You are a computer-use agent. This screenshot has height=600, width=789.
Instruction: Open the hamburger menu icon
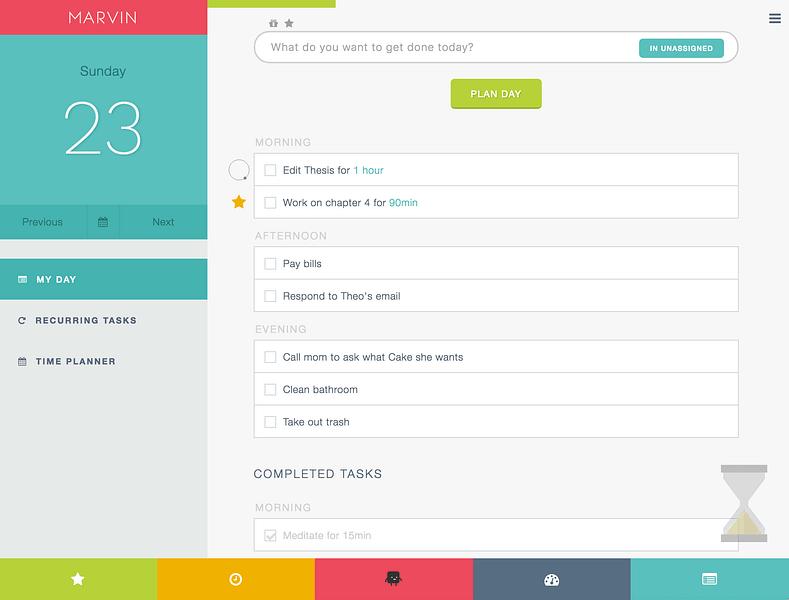coord(774,19)
